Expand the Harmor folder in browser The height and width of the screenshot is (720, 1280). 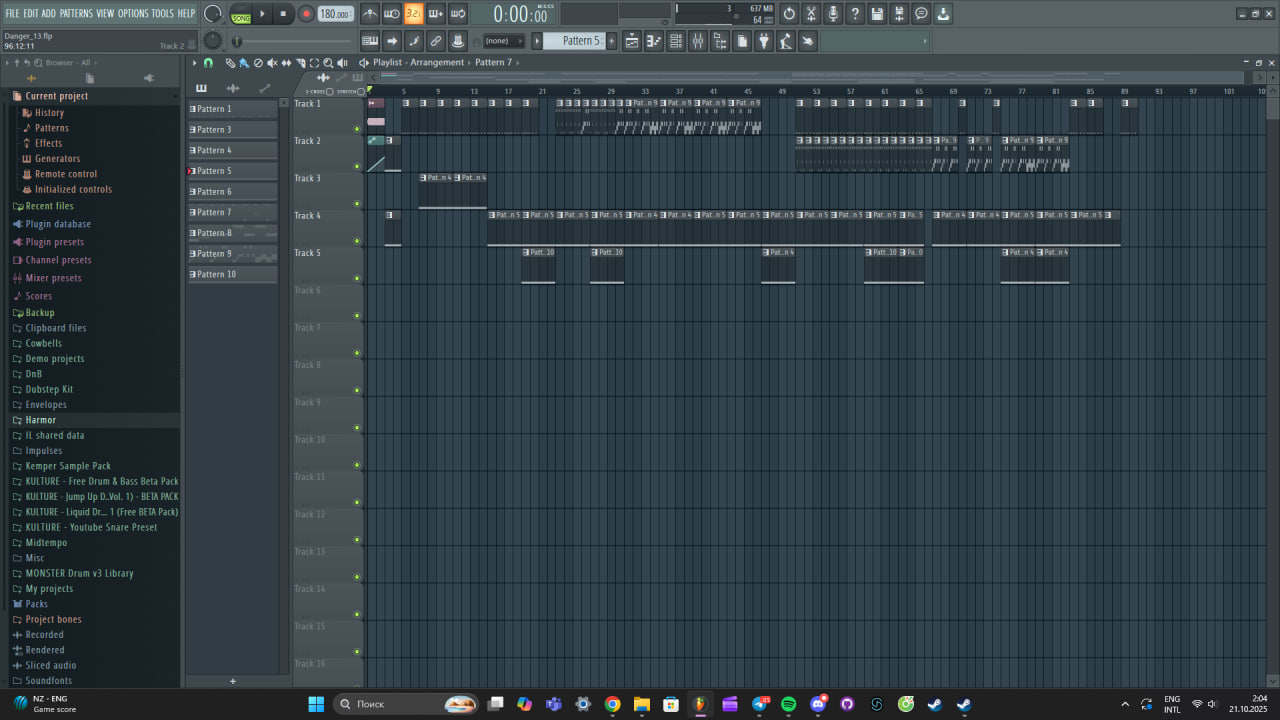pyautogui.click(x=34, y=420)
